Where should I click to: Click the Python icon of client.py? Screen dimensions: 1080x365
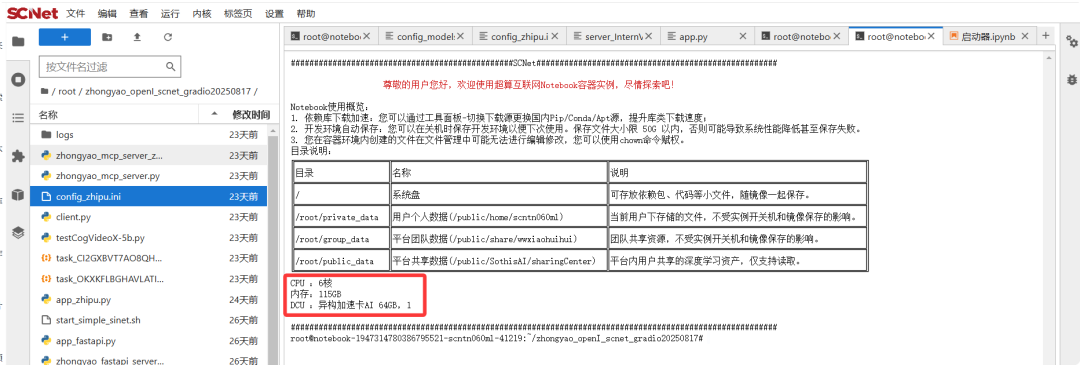pyautogui.click(x=46, y=218)
